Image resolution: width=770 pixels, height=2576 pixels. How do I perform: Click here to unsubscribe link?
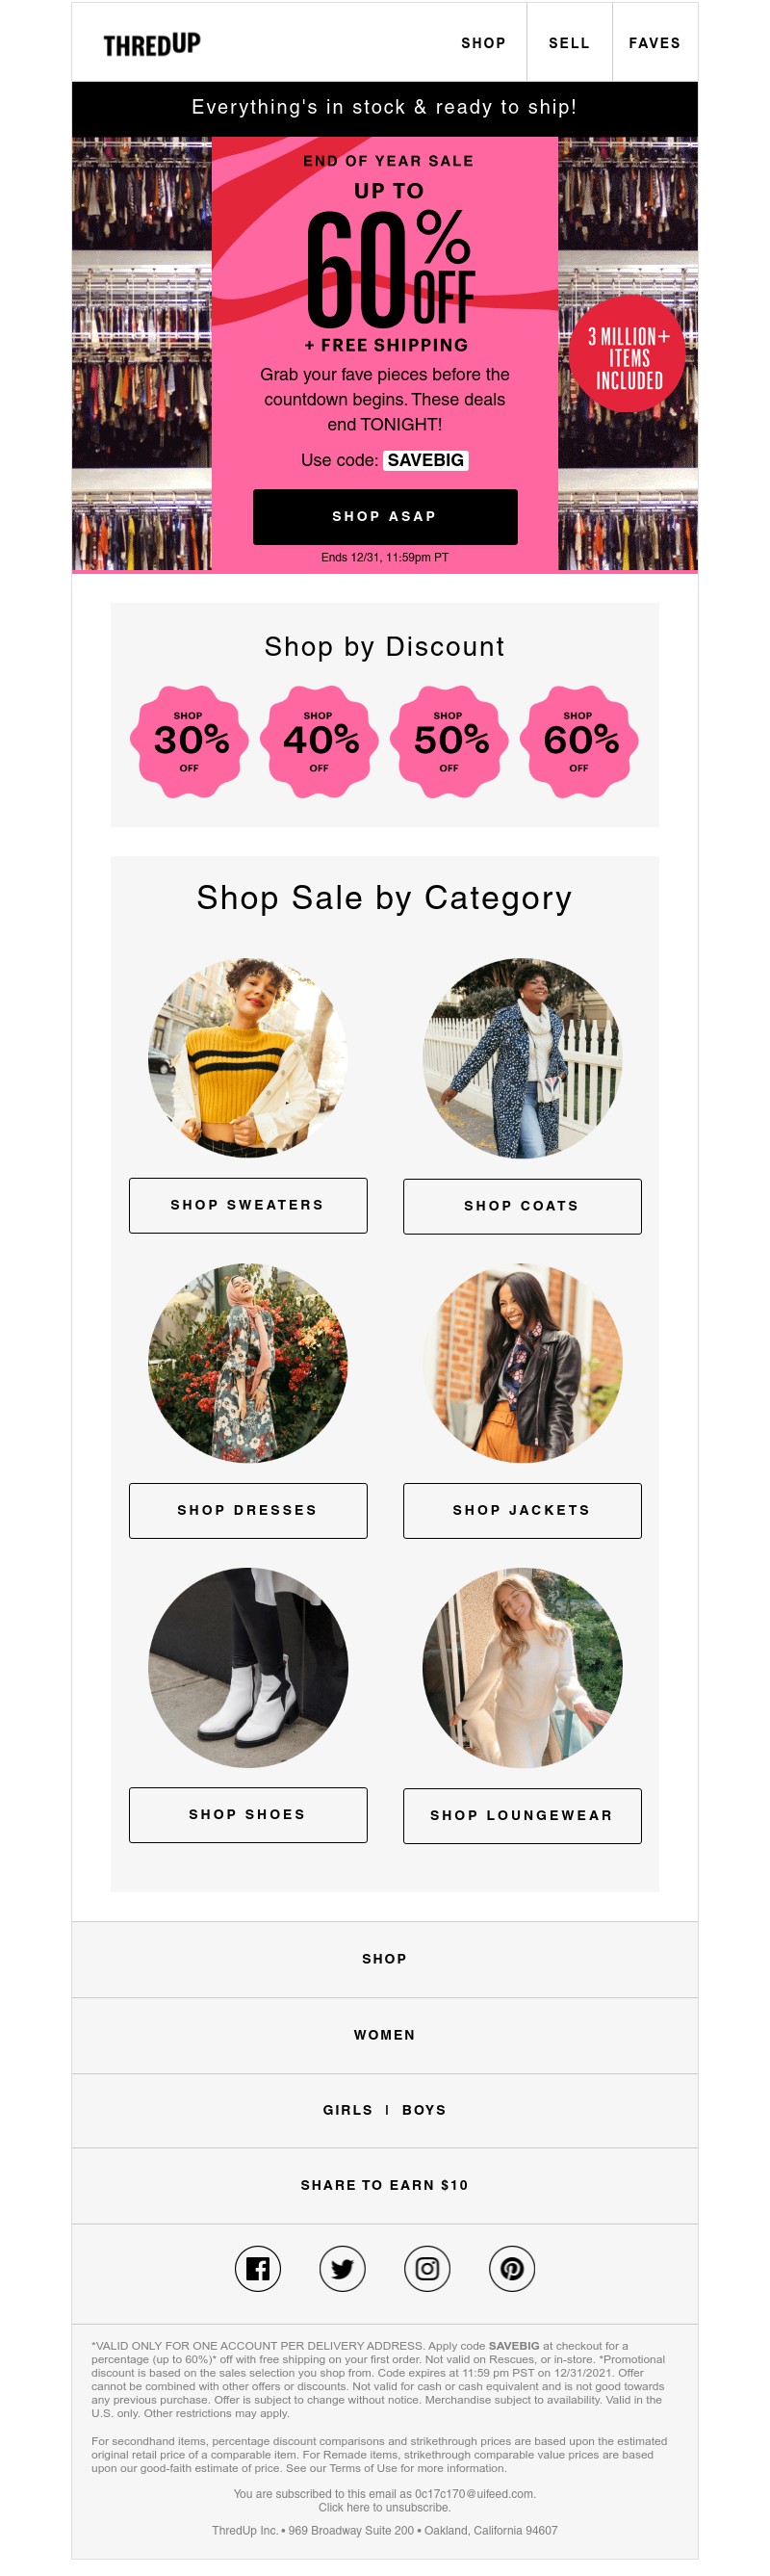pyautogui.click(x=385, y=2508)
